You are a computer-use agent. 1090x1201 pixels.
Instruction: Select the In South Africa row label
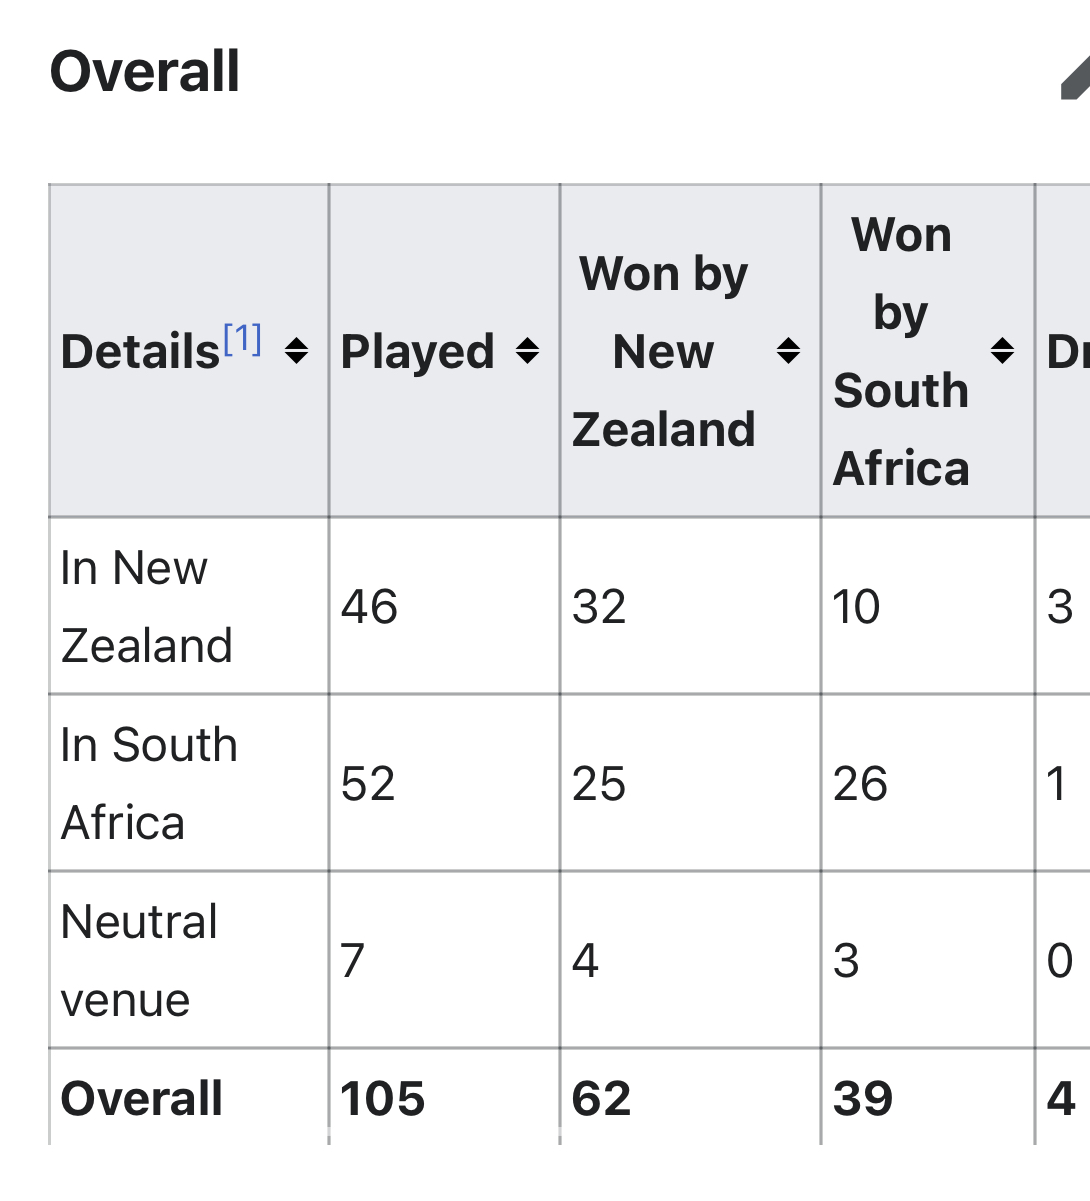pyautogui.click(x=149, y=783)
